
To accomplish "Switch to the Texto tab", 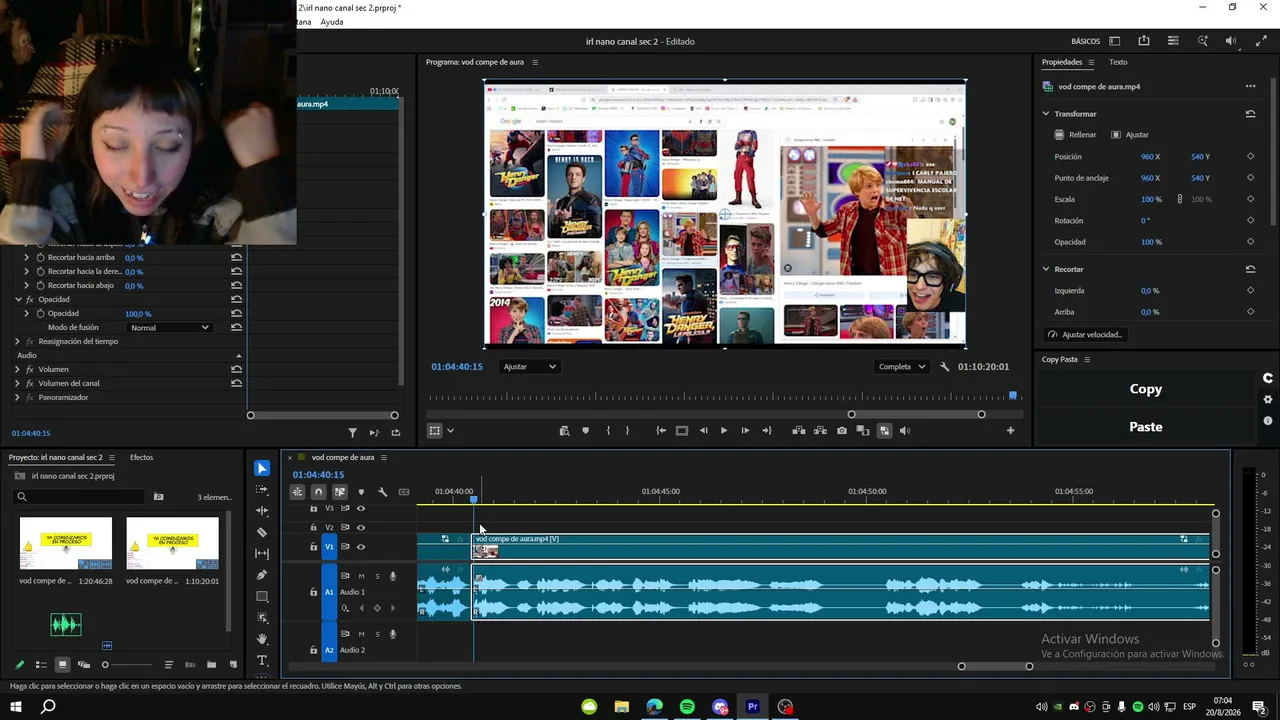I will (x=1118, y=62).
